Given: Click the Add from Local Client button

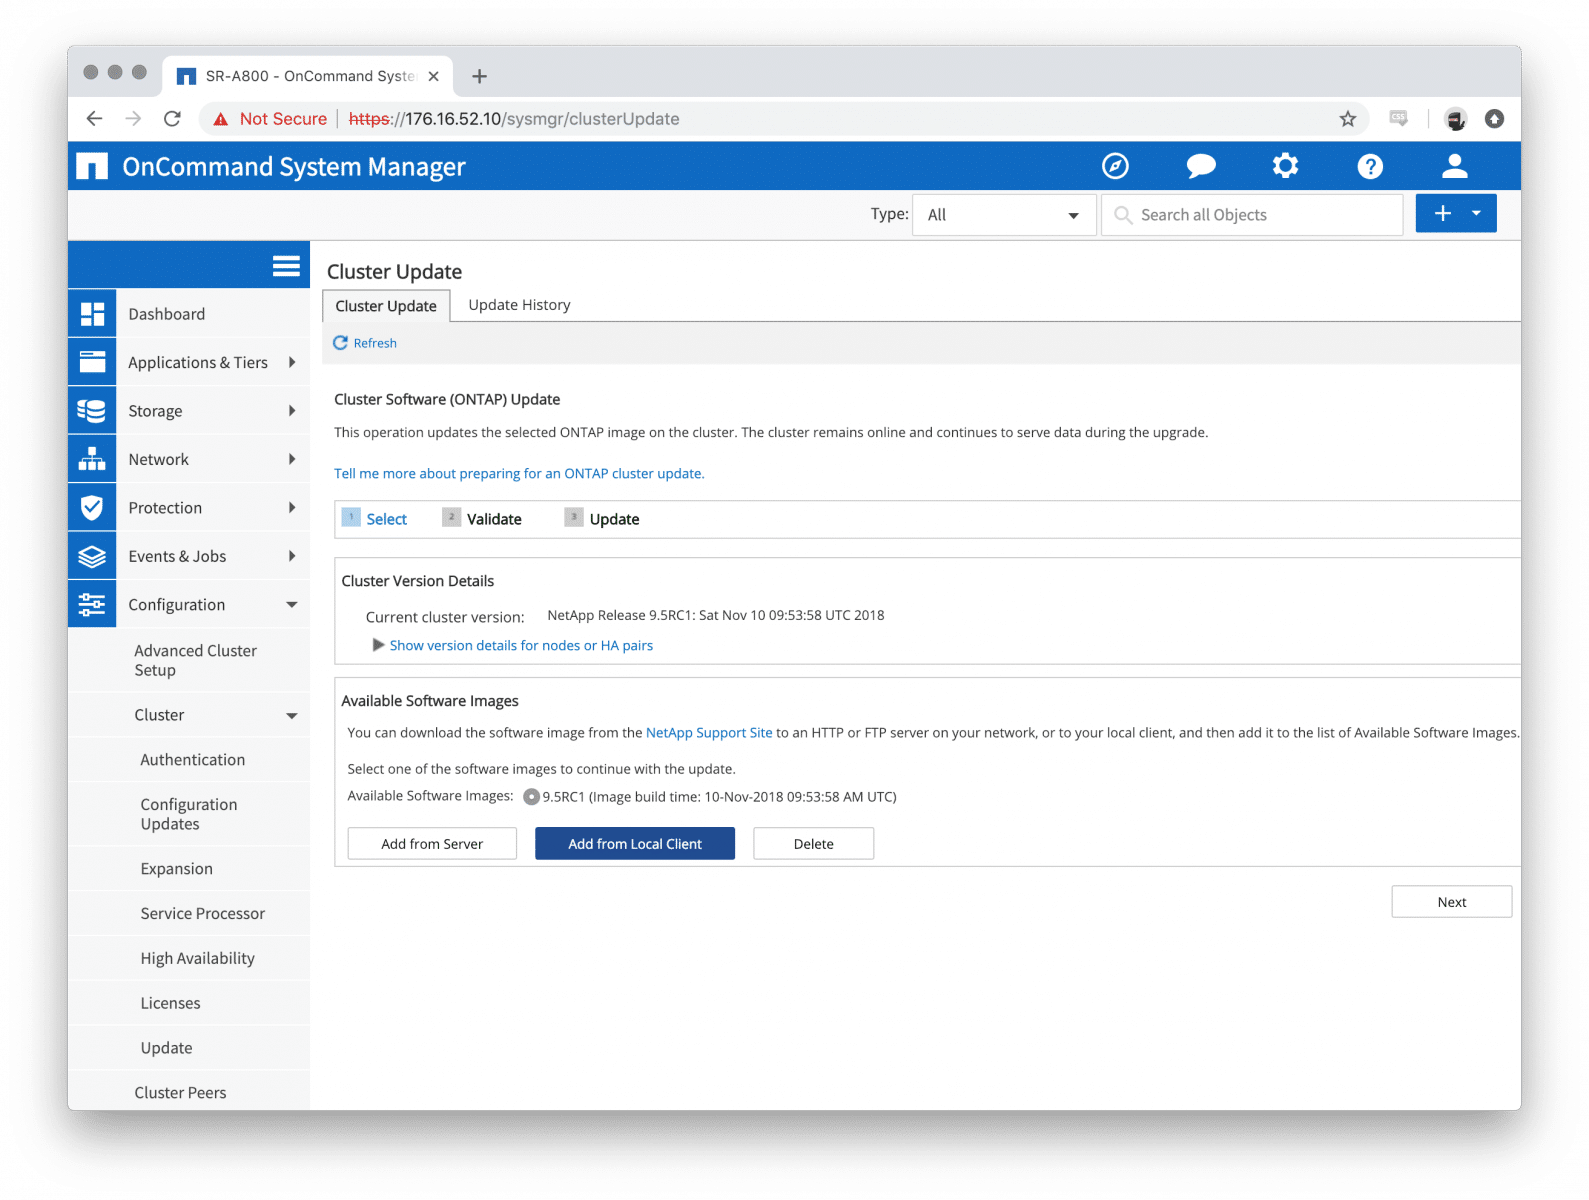Looking at the screenshot, I should pyautogui.click(x=635, y=844).
